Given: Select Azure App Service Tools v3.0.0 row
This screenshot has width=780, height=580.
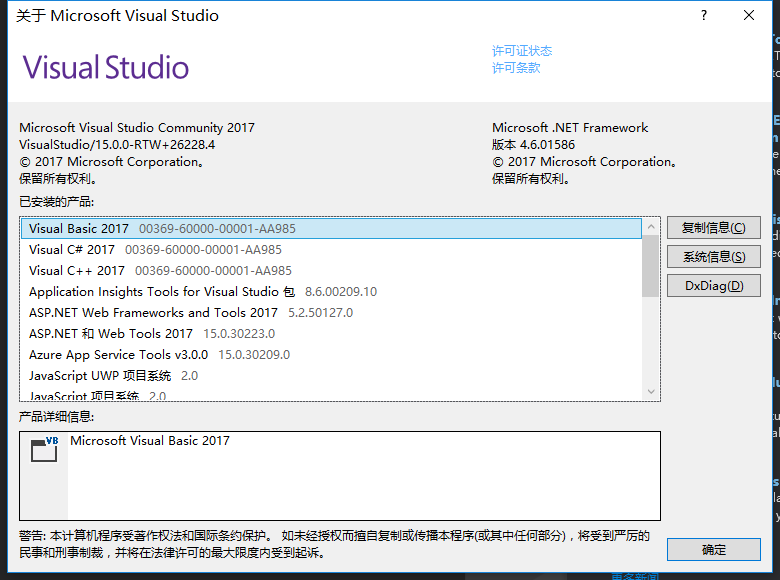Looking at the screenshot, I should coord(331,355).
